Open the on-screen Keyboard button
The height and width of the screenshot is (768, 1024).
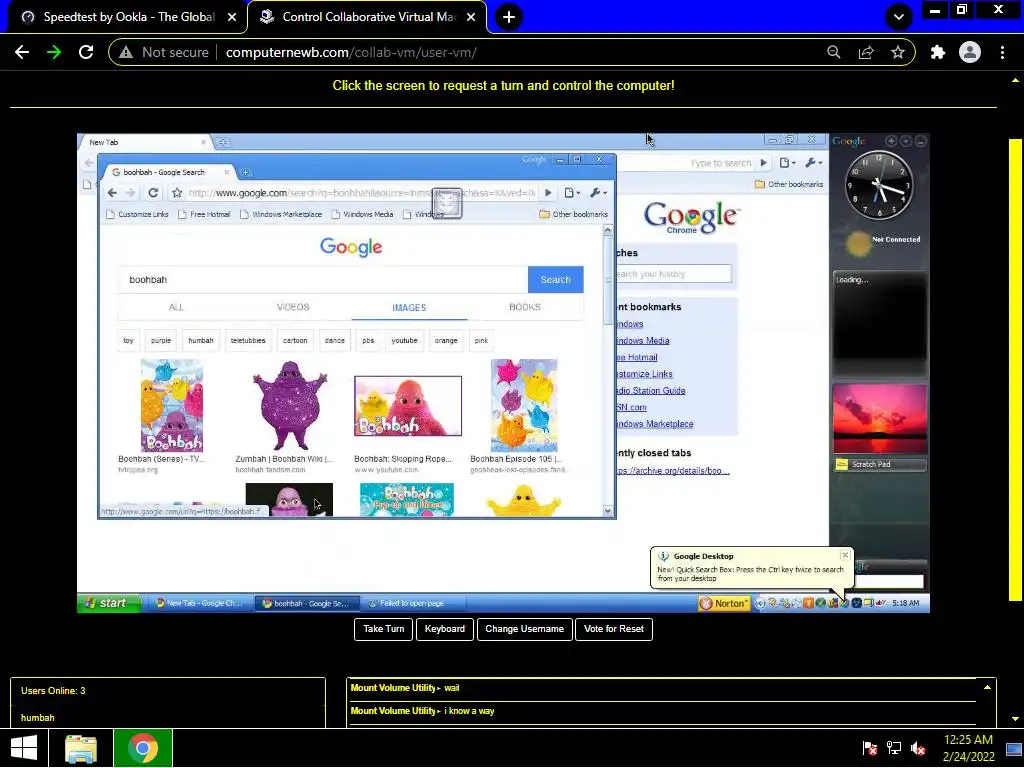pyautogui.click(x=445, y=629)
